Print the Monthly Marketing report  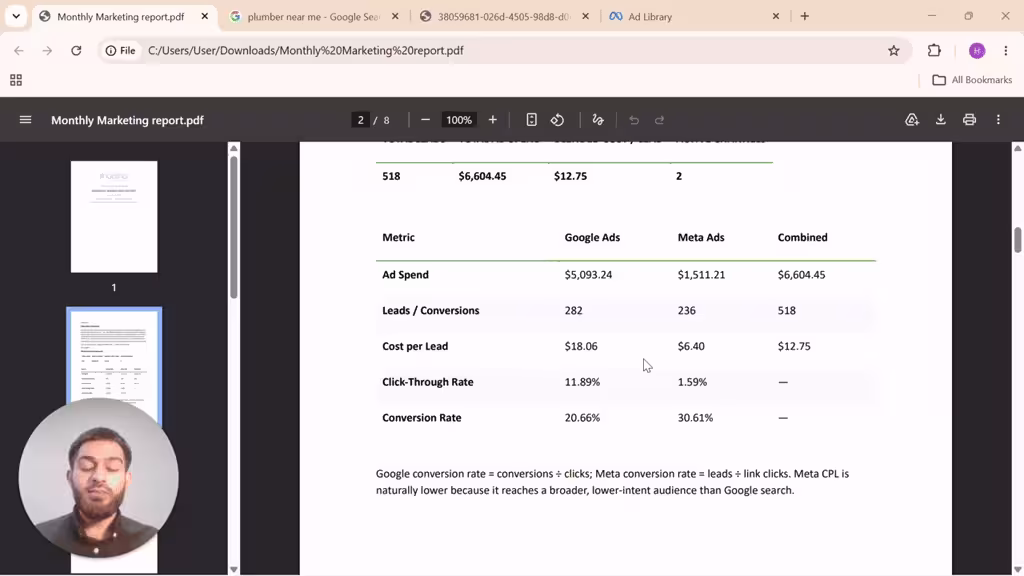pos(969,120)
